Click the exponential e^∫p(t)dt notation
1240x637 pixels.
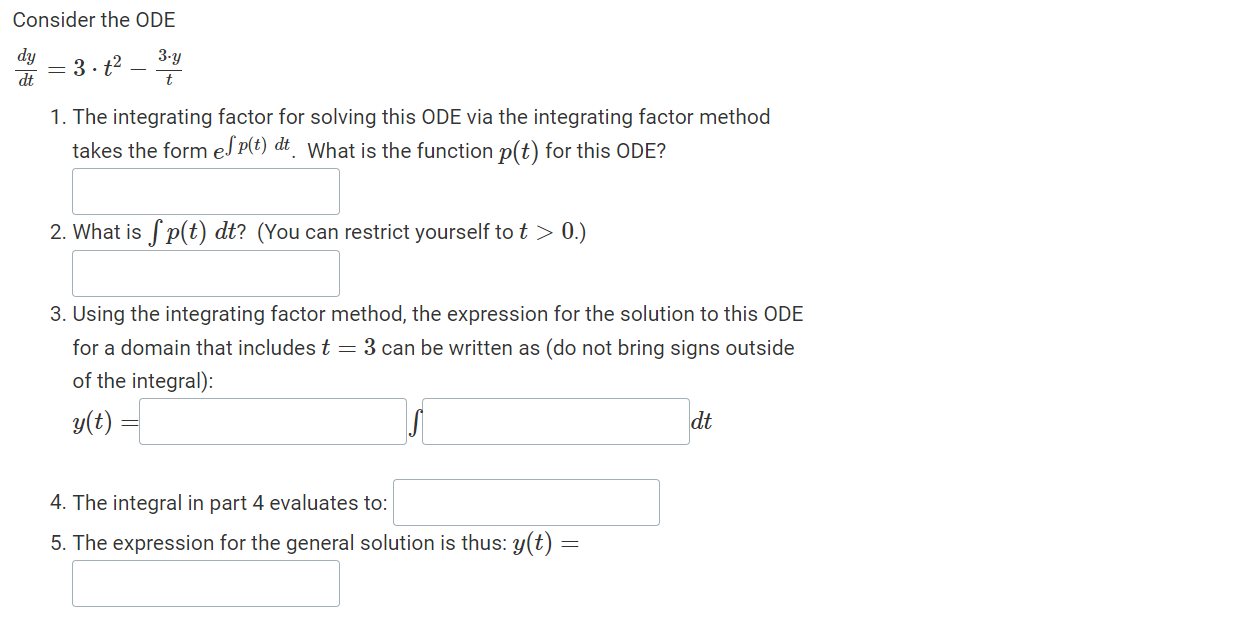250,148
